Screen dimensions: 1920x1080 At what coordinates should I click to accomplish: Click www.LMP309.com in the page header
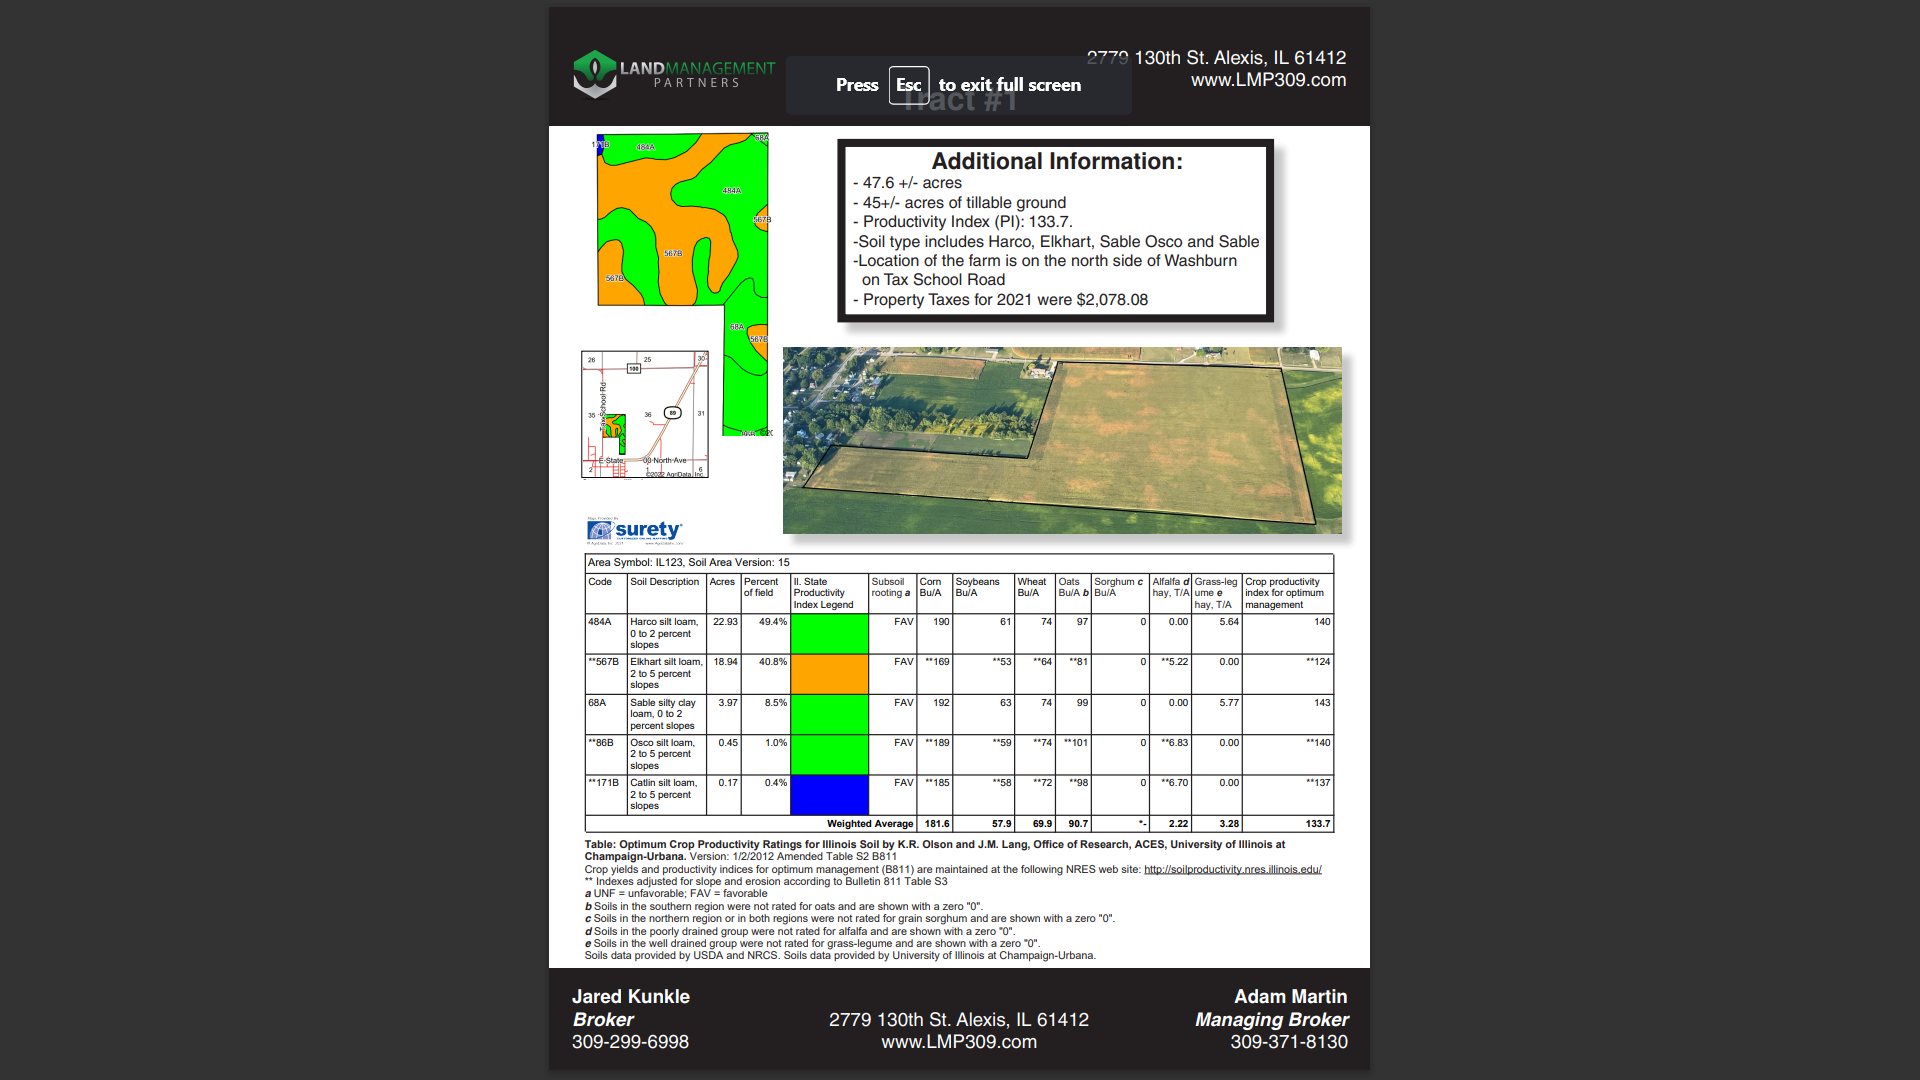point(1268,80)
